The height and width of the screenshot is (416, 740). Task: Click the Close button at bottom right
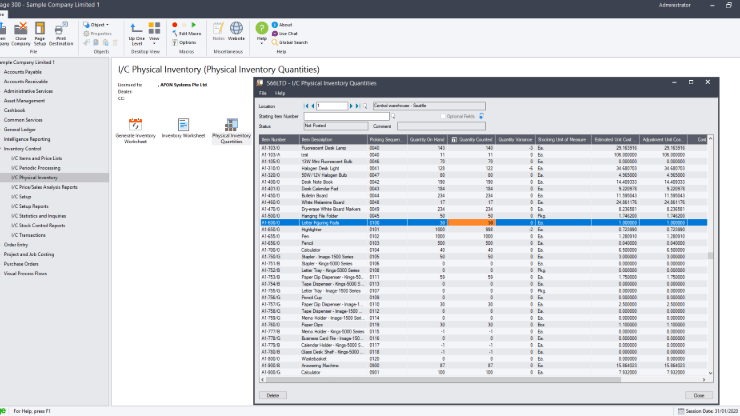[699, 395]
